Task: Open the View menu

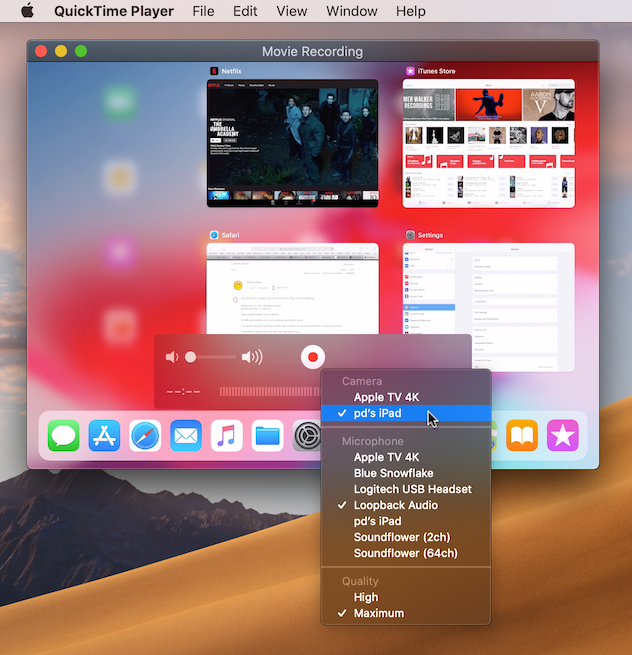Action: pyautogui.click(x=292, y=11)
